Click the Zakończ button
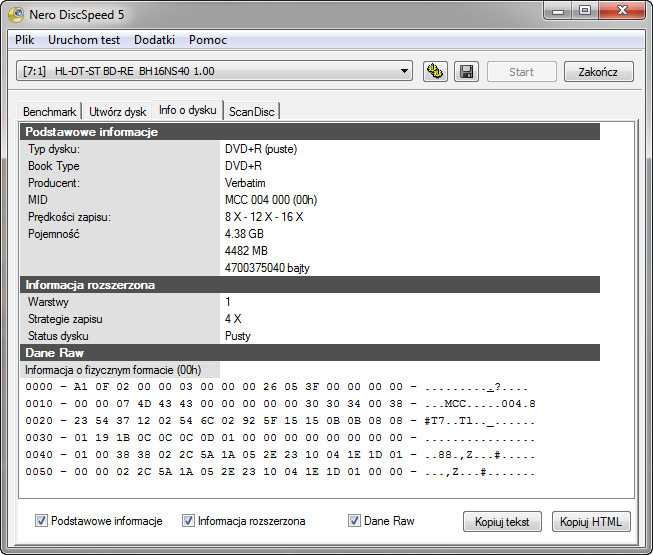 point(598,72)
